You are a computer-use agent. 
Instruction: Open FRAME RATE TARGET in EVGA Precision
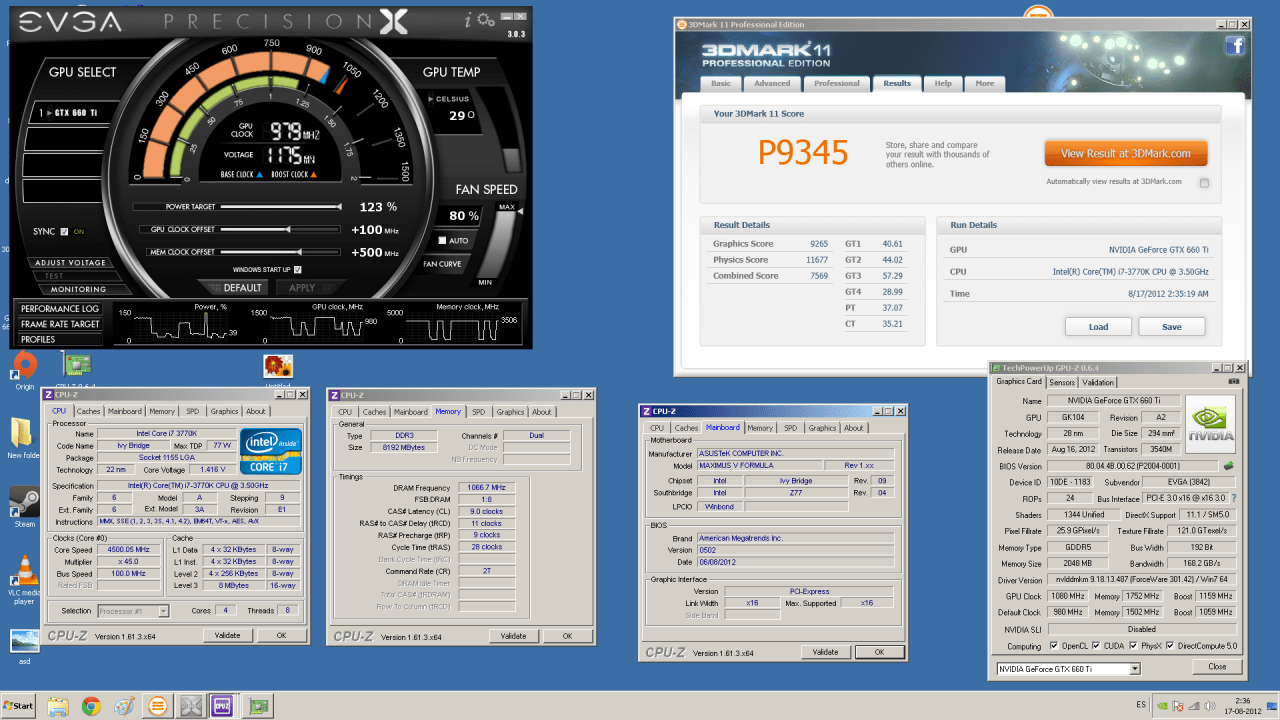pos(60,324)
